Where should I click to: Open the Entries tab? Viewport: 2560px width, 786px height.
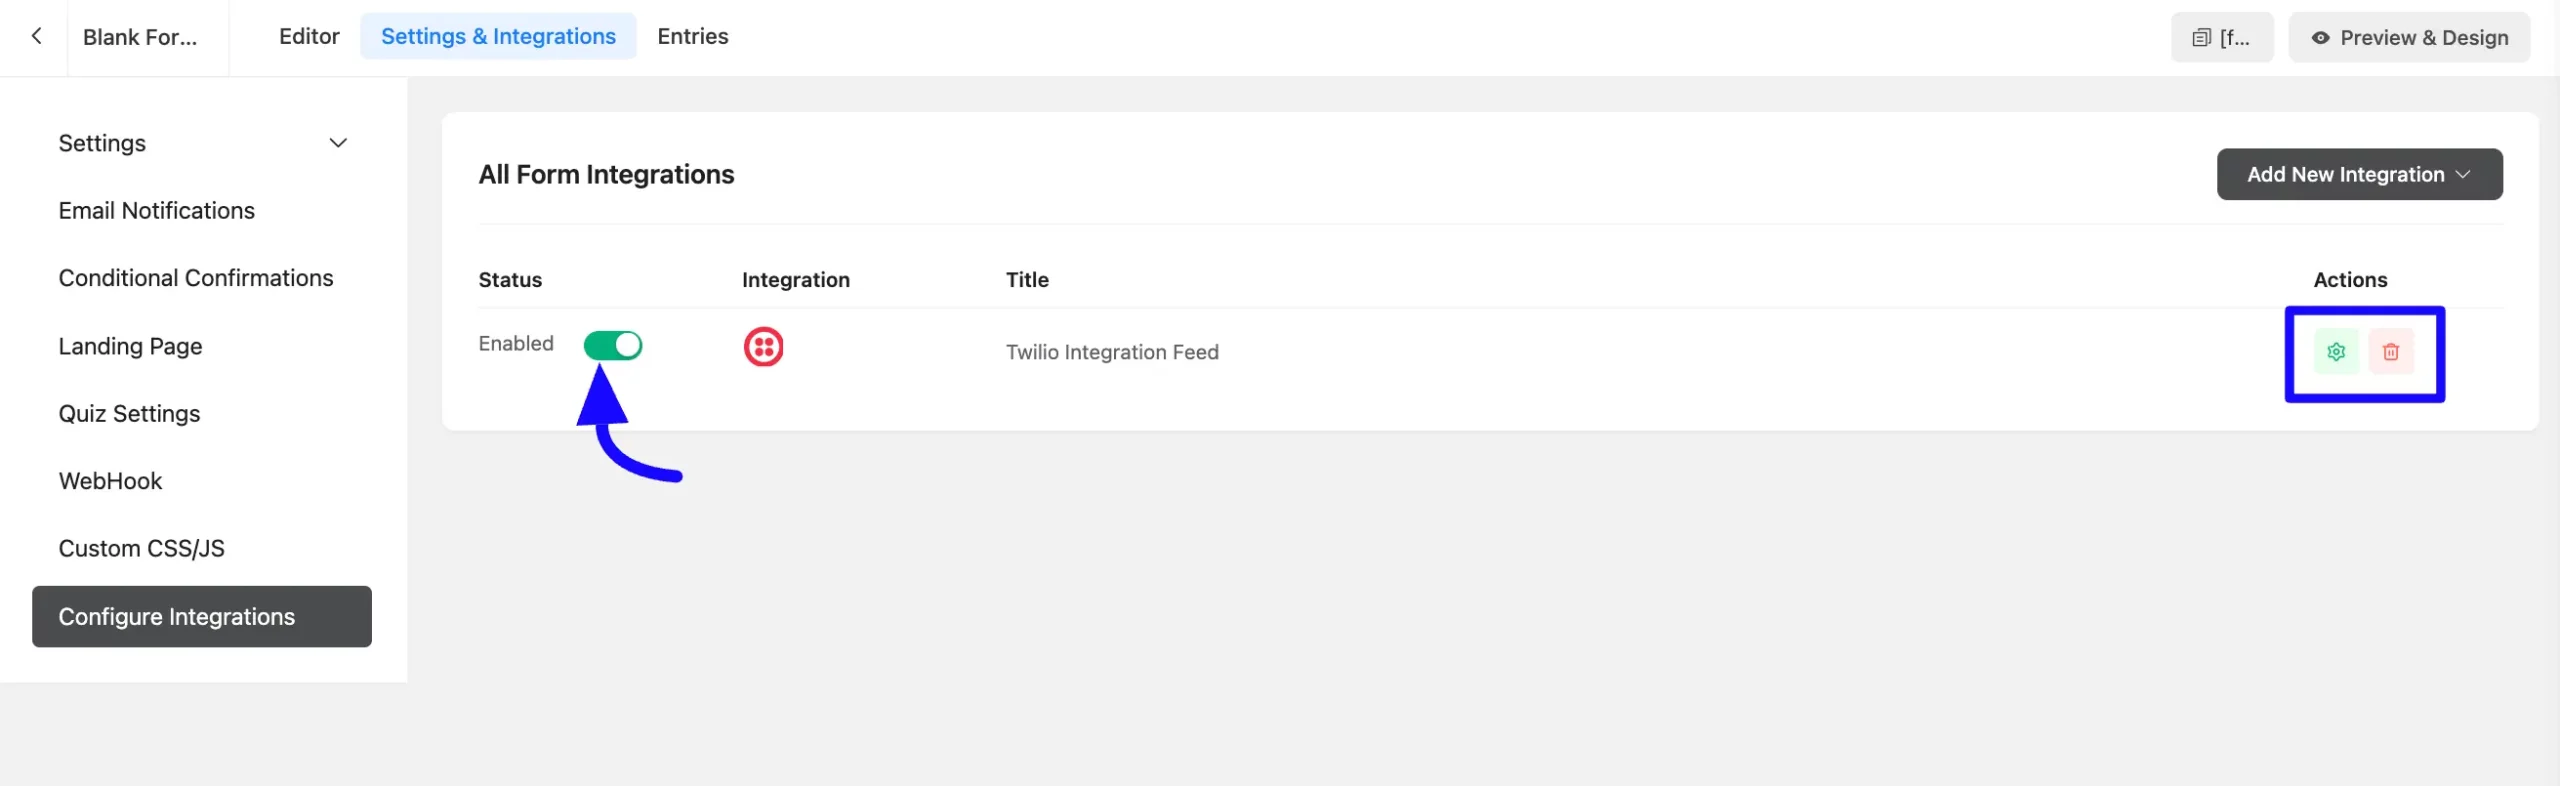click(692, 36)
